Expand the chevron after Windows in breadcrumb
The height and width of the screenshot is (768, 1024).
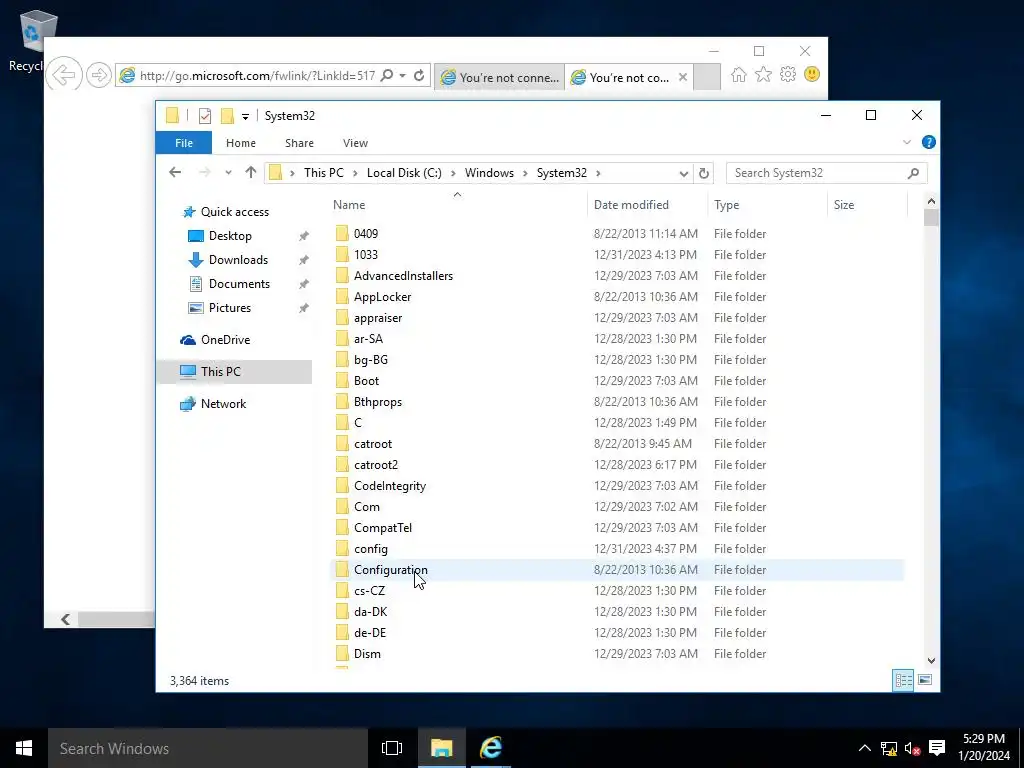click(525, 173)
